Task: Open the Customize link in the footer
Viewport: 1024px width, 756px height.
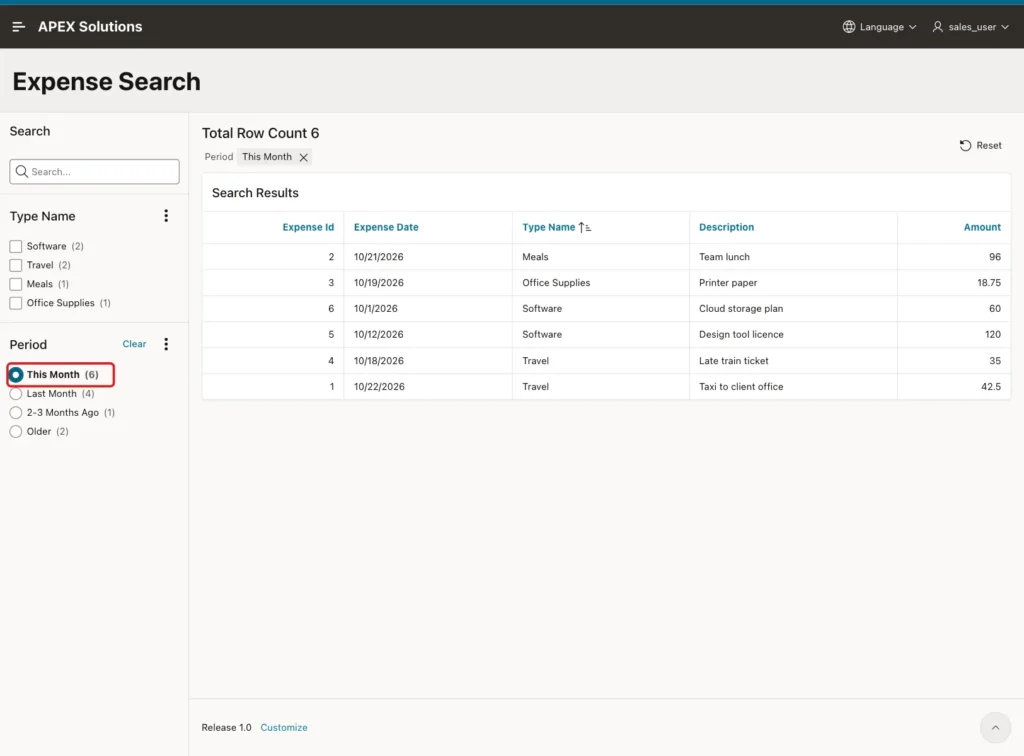Action: [x=284, y=727]
